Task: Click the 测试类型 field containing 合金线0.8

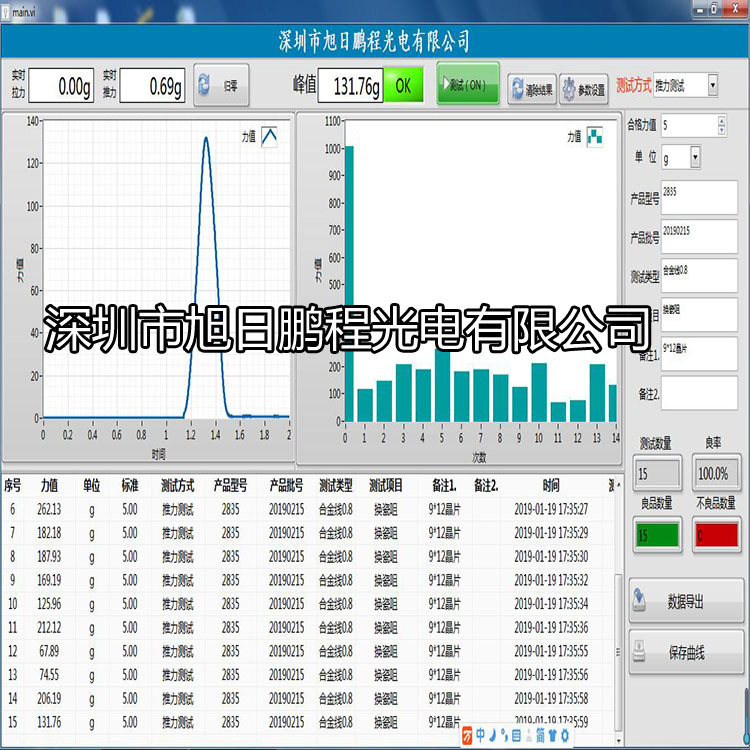Action: pyautogui.click(x=699, y=276)
